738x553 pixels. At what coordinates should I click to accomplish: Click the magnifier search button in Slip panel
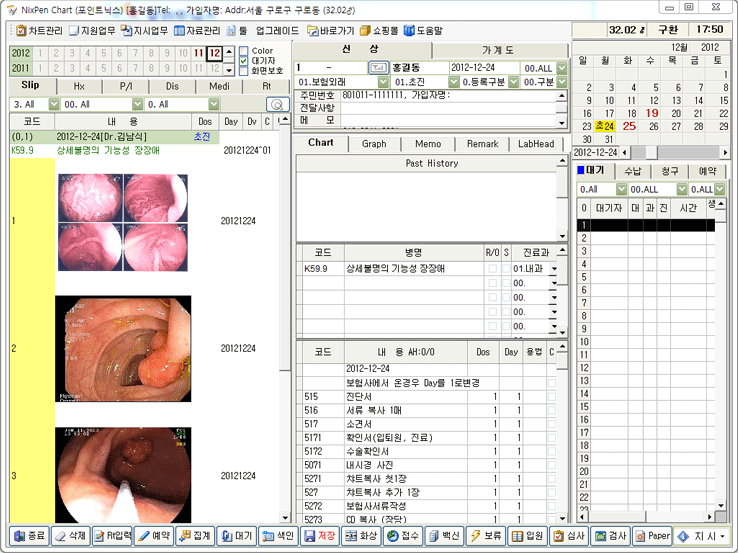pos(277,104)
